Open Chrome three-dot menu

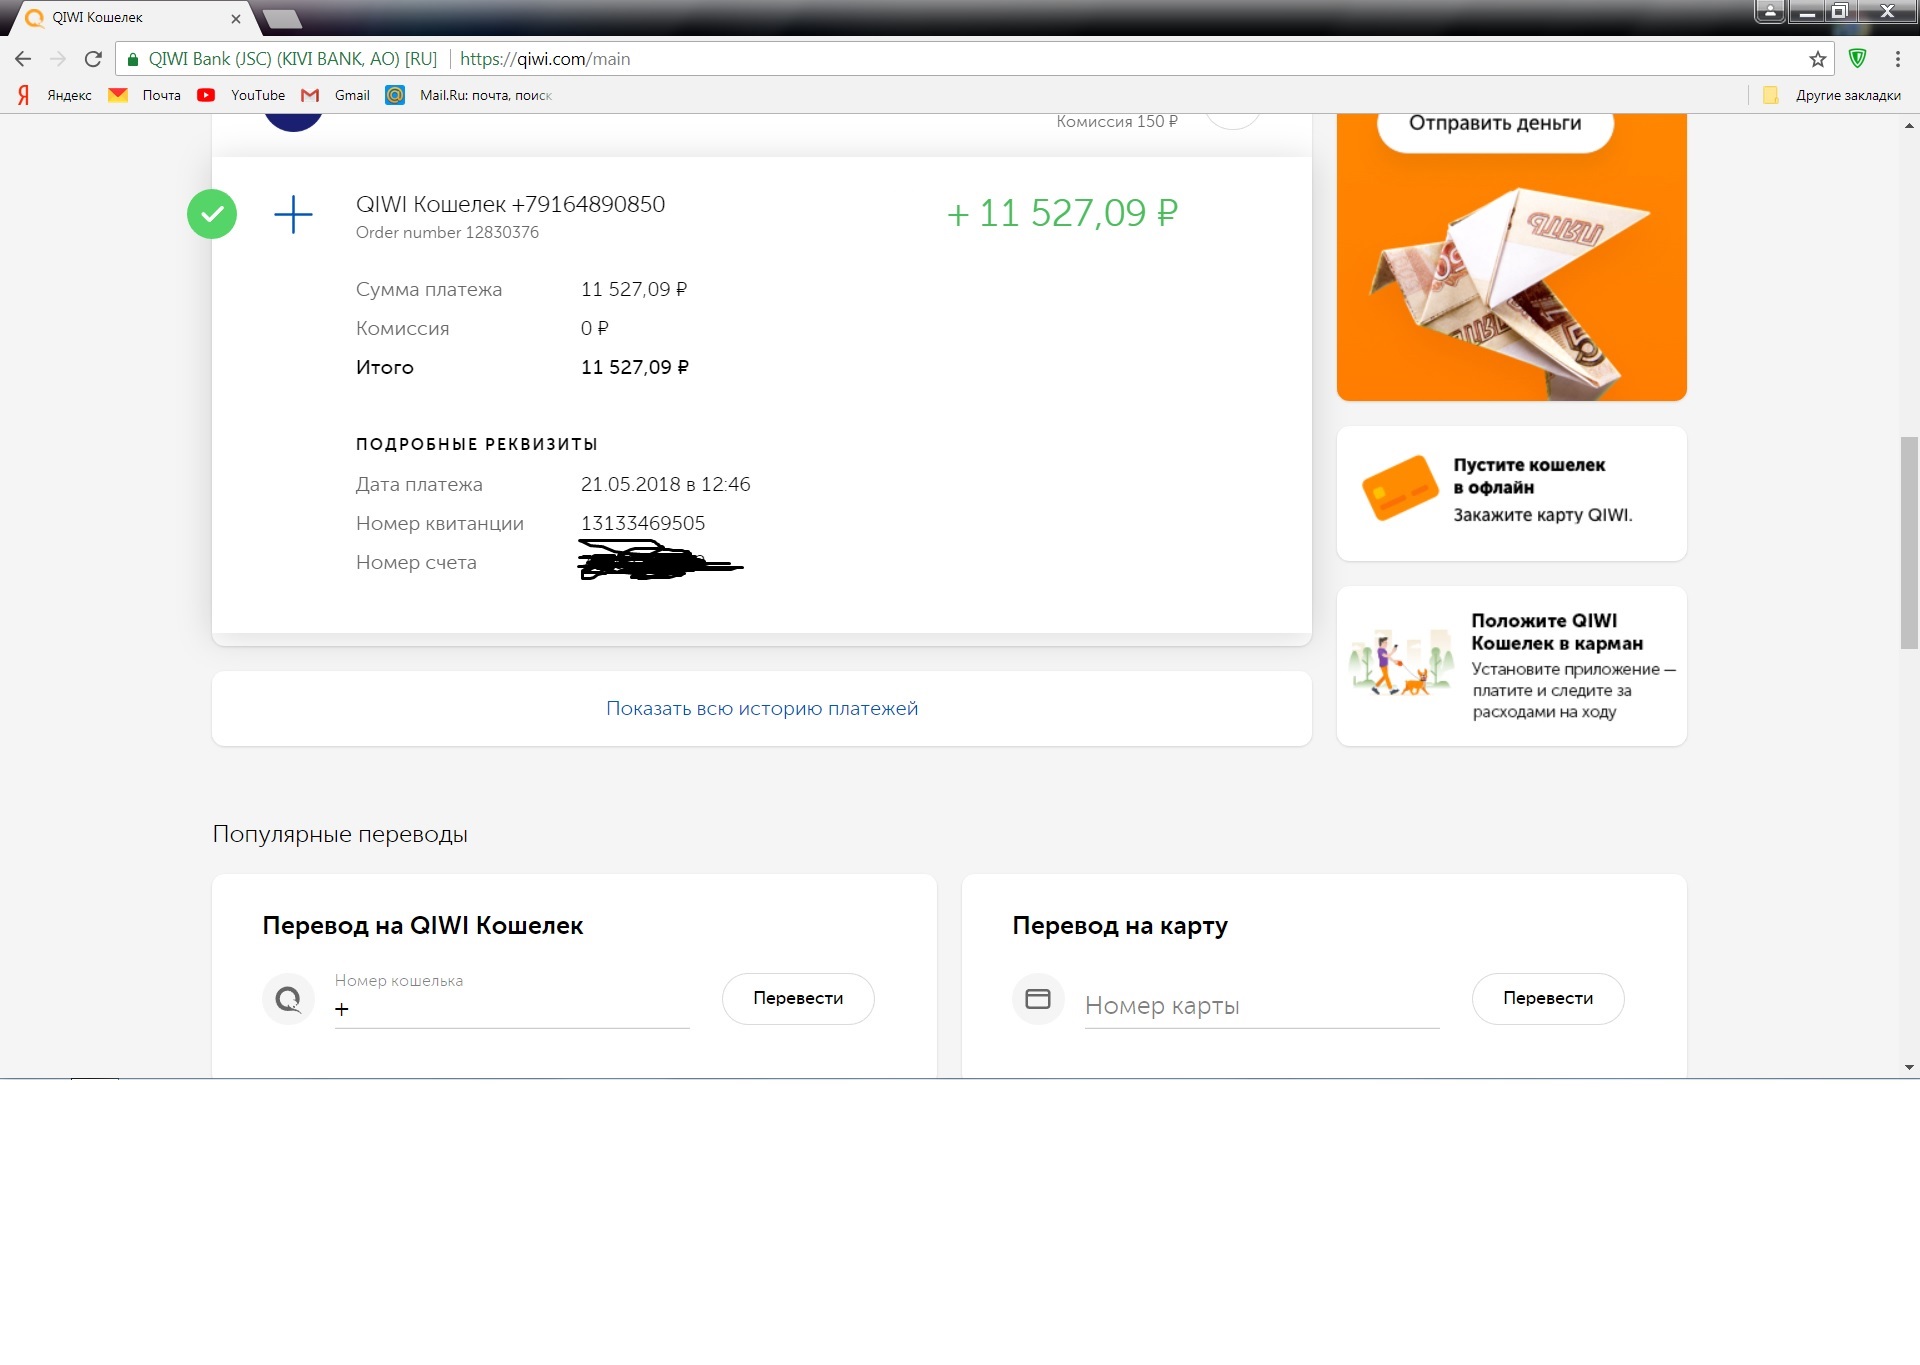coord(1897,59)
